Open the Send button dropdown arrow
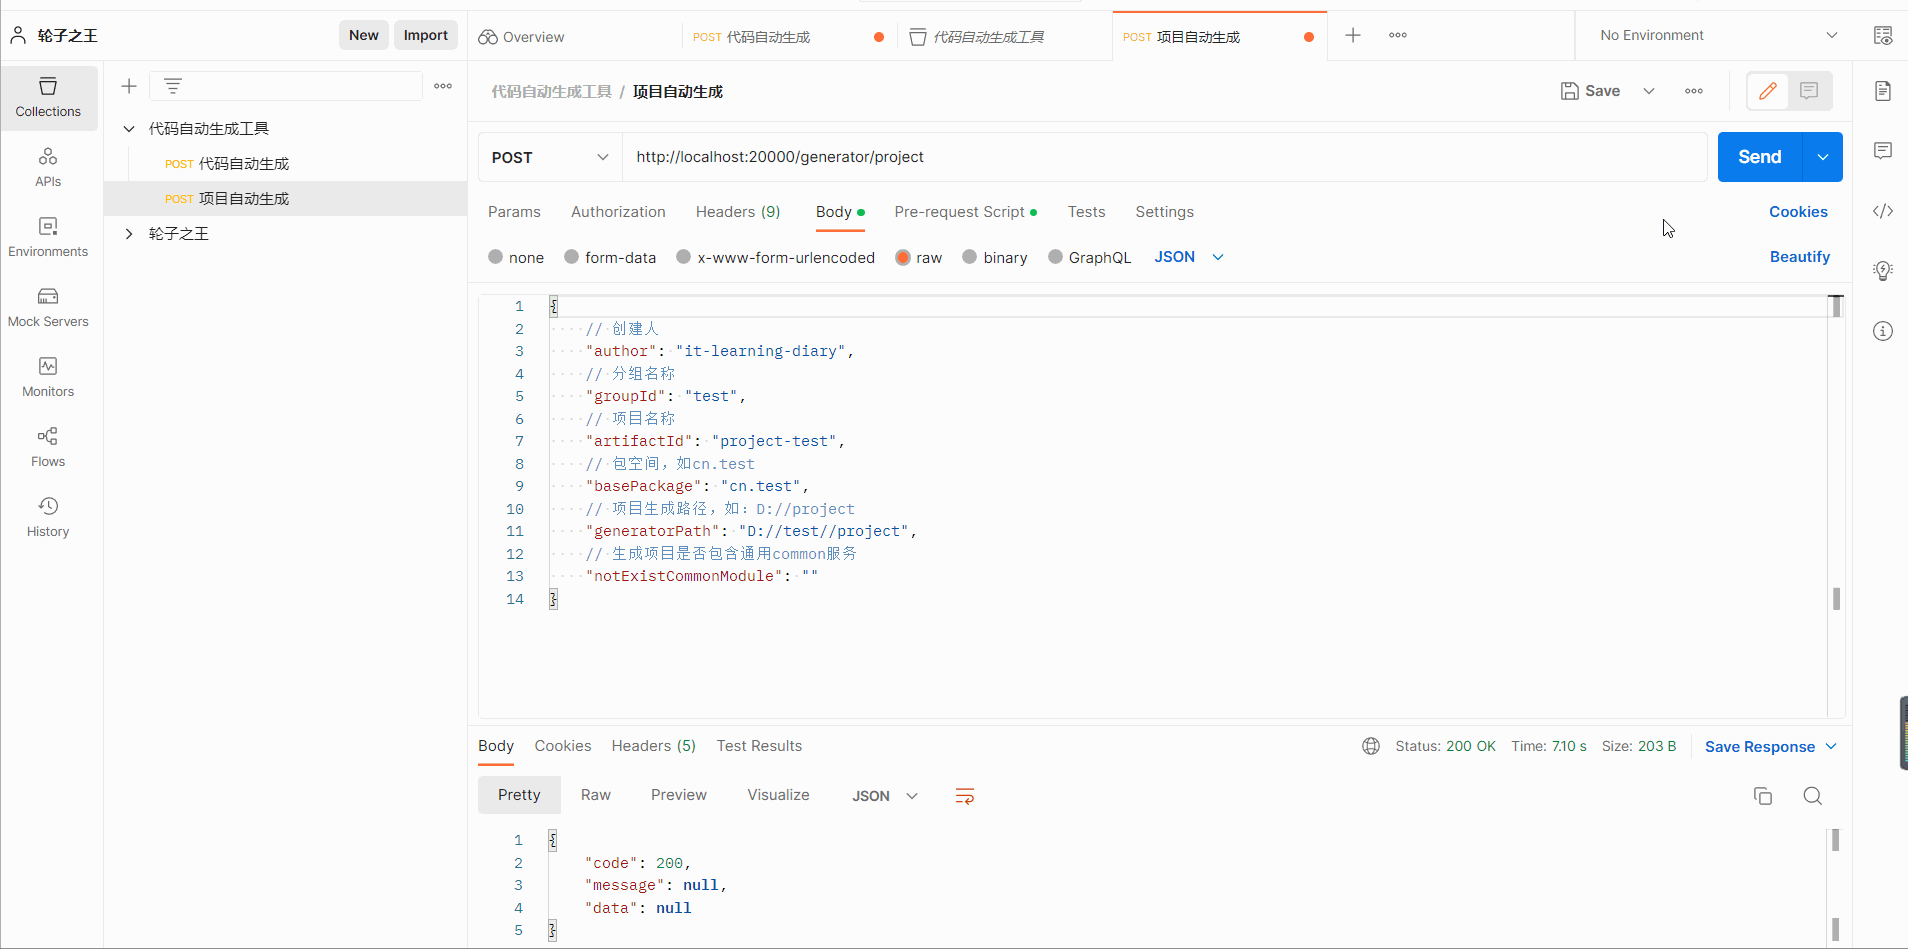1908x949 pixels. click(x=1823, y=157)
